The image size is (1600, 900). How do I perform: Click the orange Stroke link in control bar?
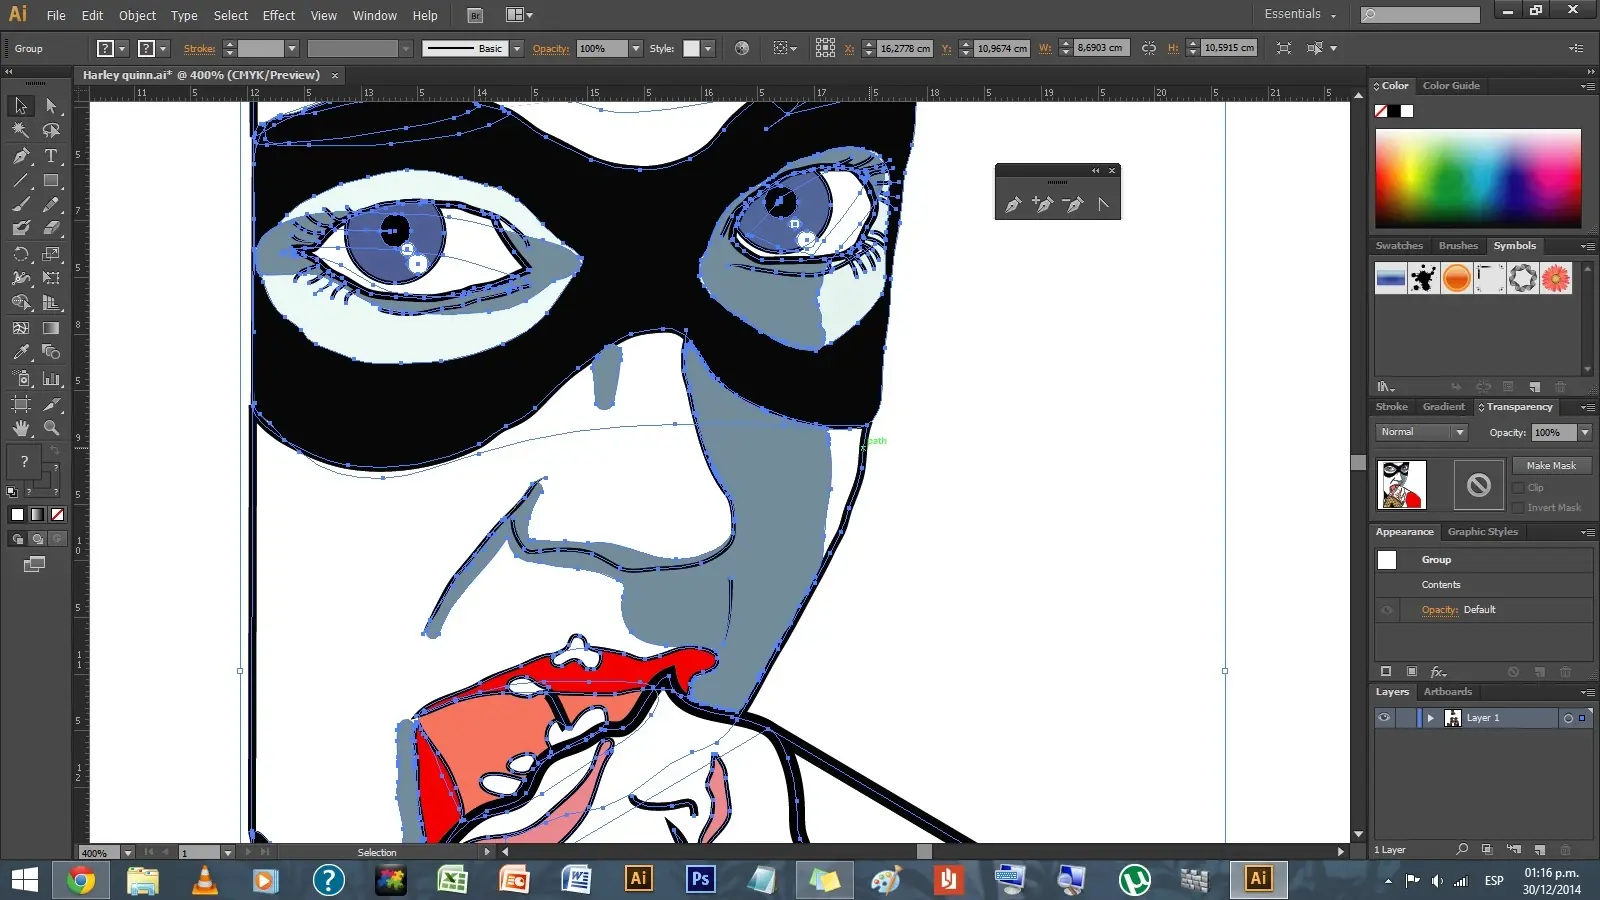click(199, 48)
